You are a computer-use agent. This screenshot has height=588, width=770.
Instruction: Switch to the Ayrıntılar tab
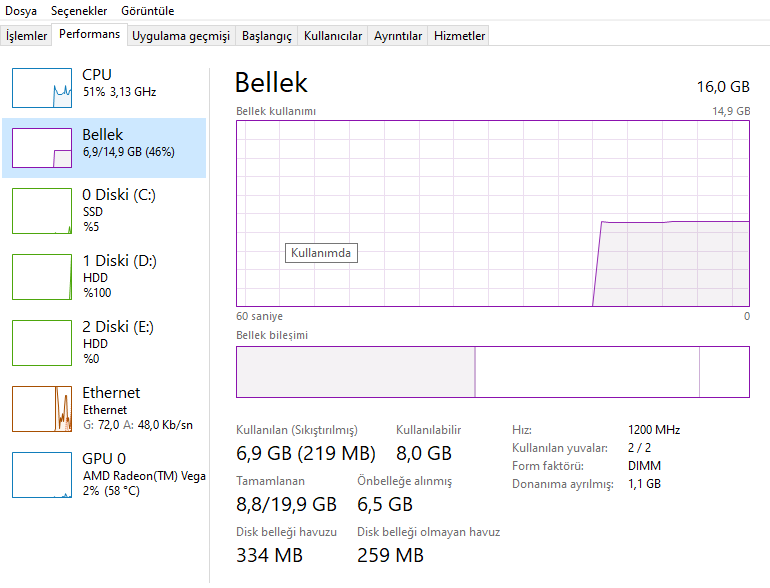tap(398, 36)
